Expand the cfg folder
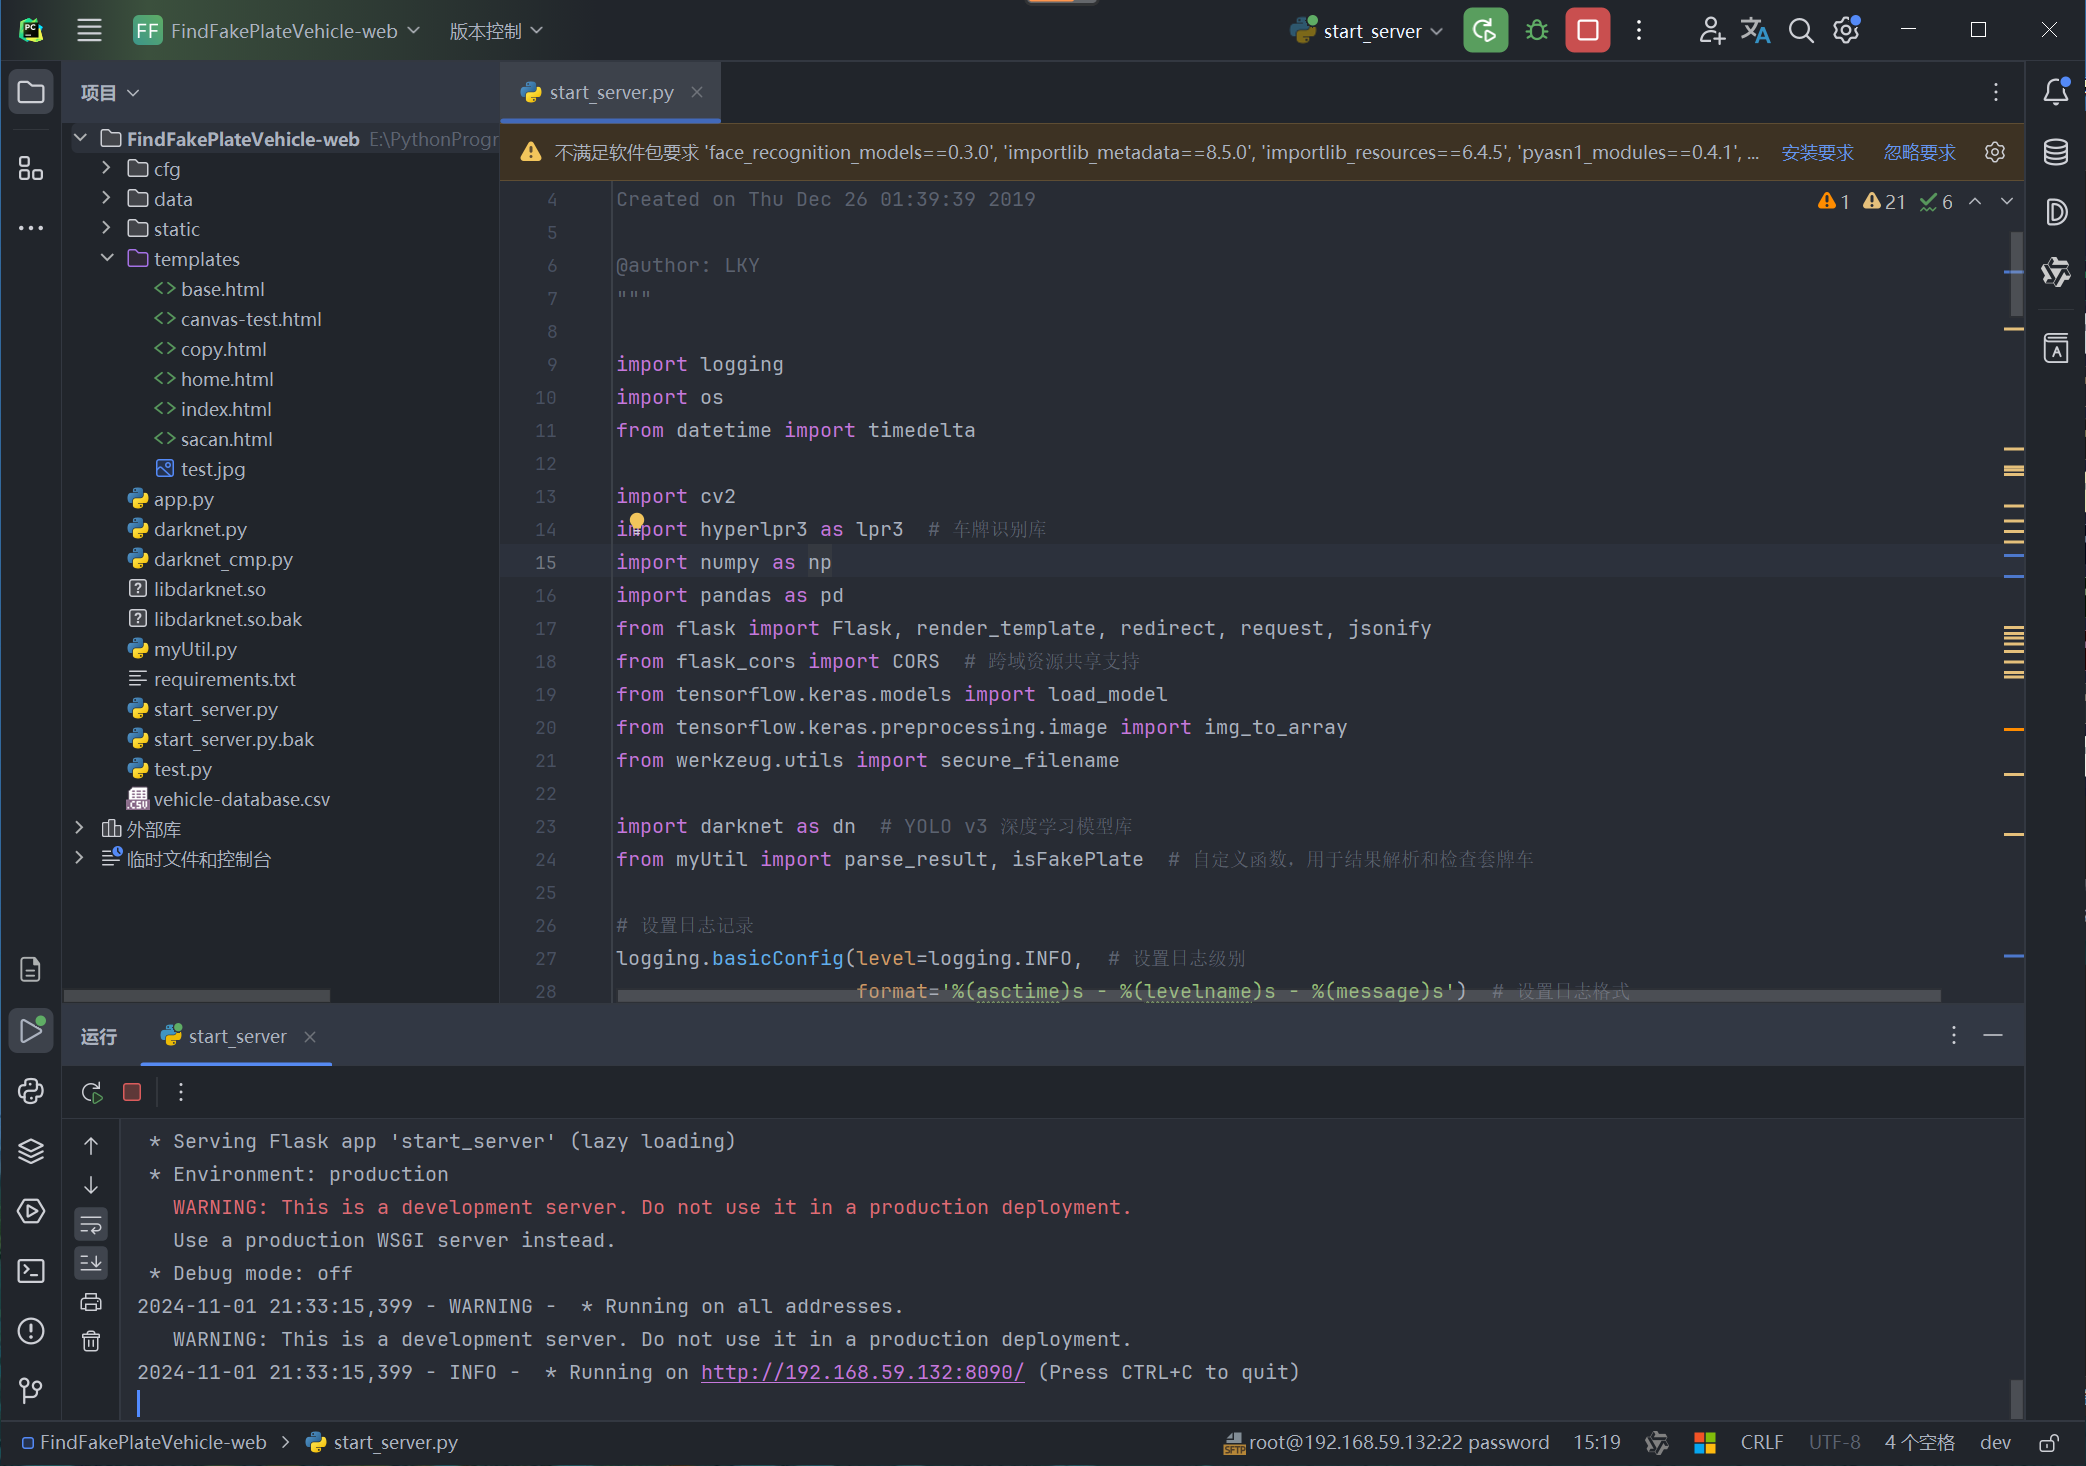Viewport: 2086px width, 1466px height. pos(107,168)
